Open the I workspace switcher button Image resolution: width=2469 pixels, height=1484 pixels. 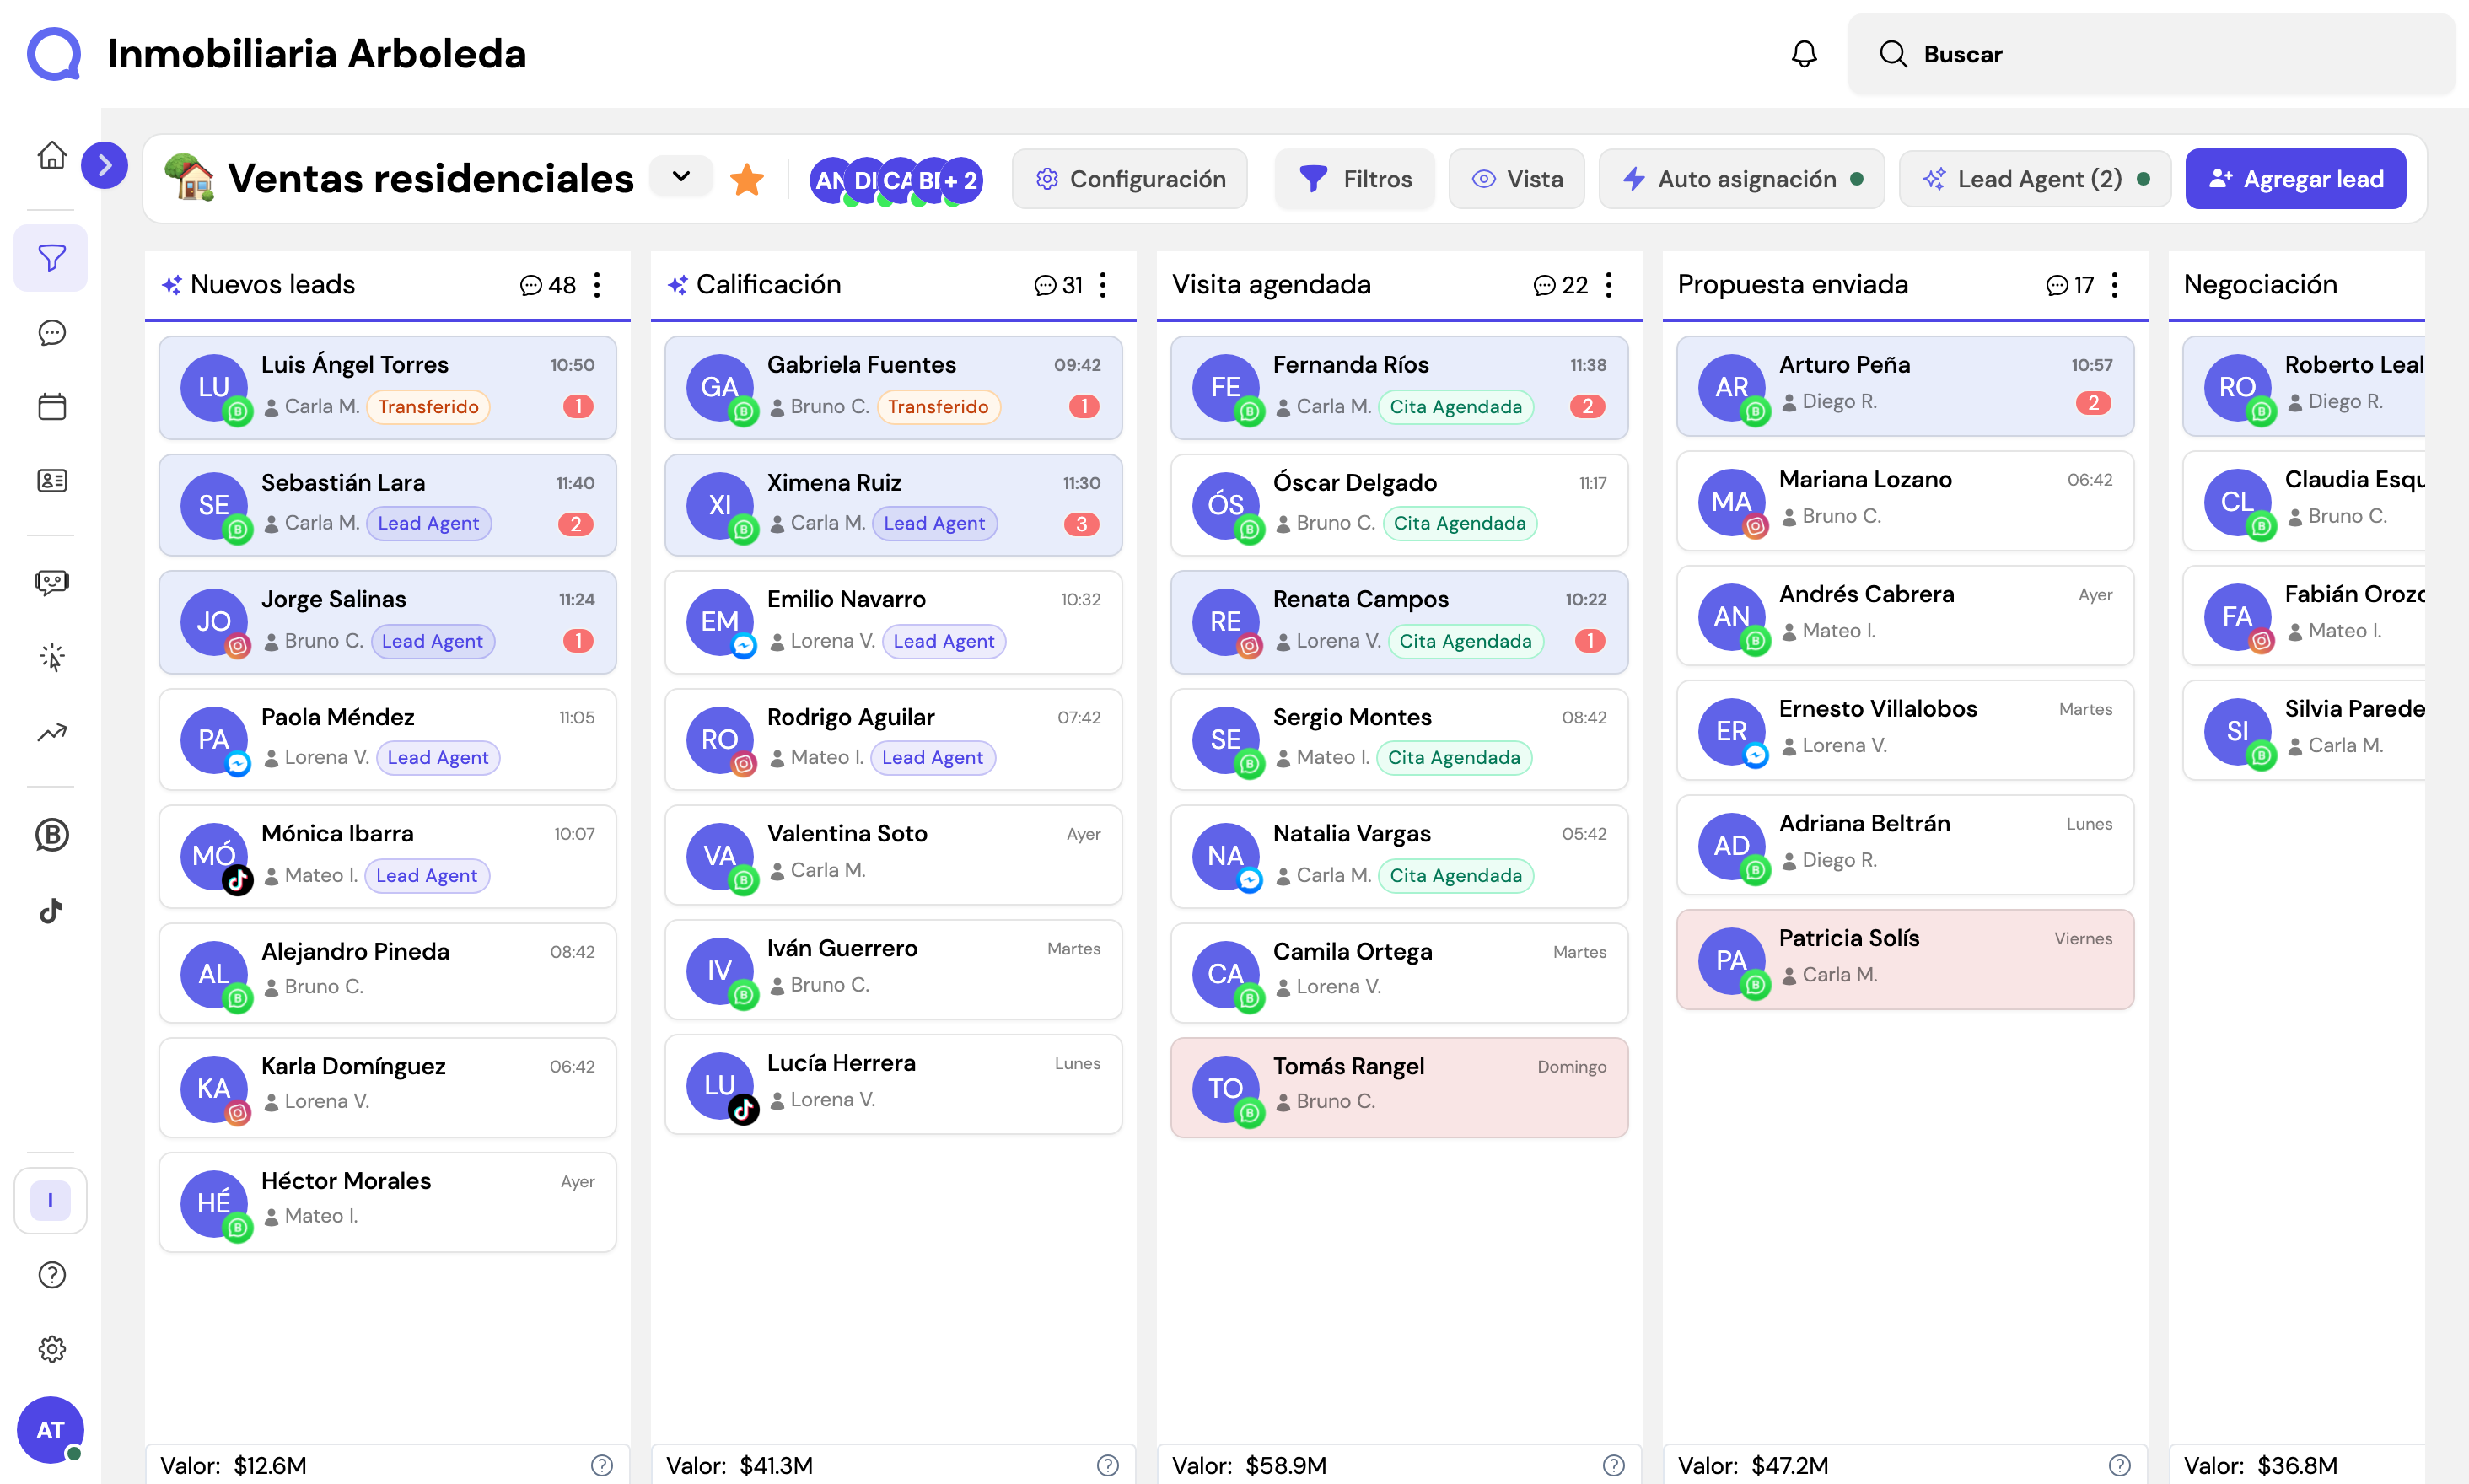50,1200
